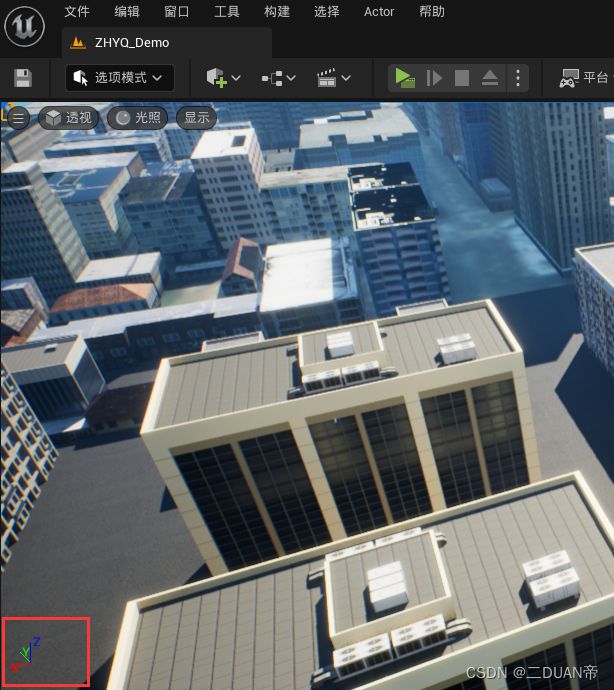Click the frame skip button
614x690 pixels.
tap(434, 78)
